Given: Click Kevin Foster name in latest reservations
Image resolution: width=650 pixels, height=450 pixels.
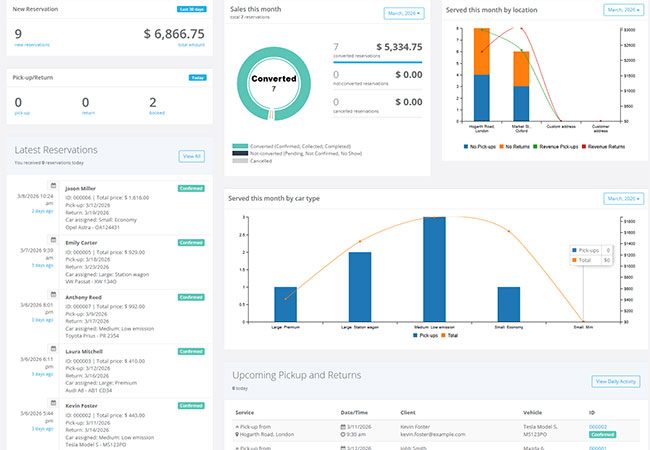Looking at the screenshot, I should tap(81, 406).
